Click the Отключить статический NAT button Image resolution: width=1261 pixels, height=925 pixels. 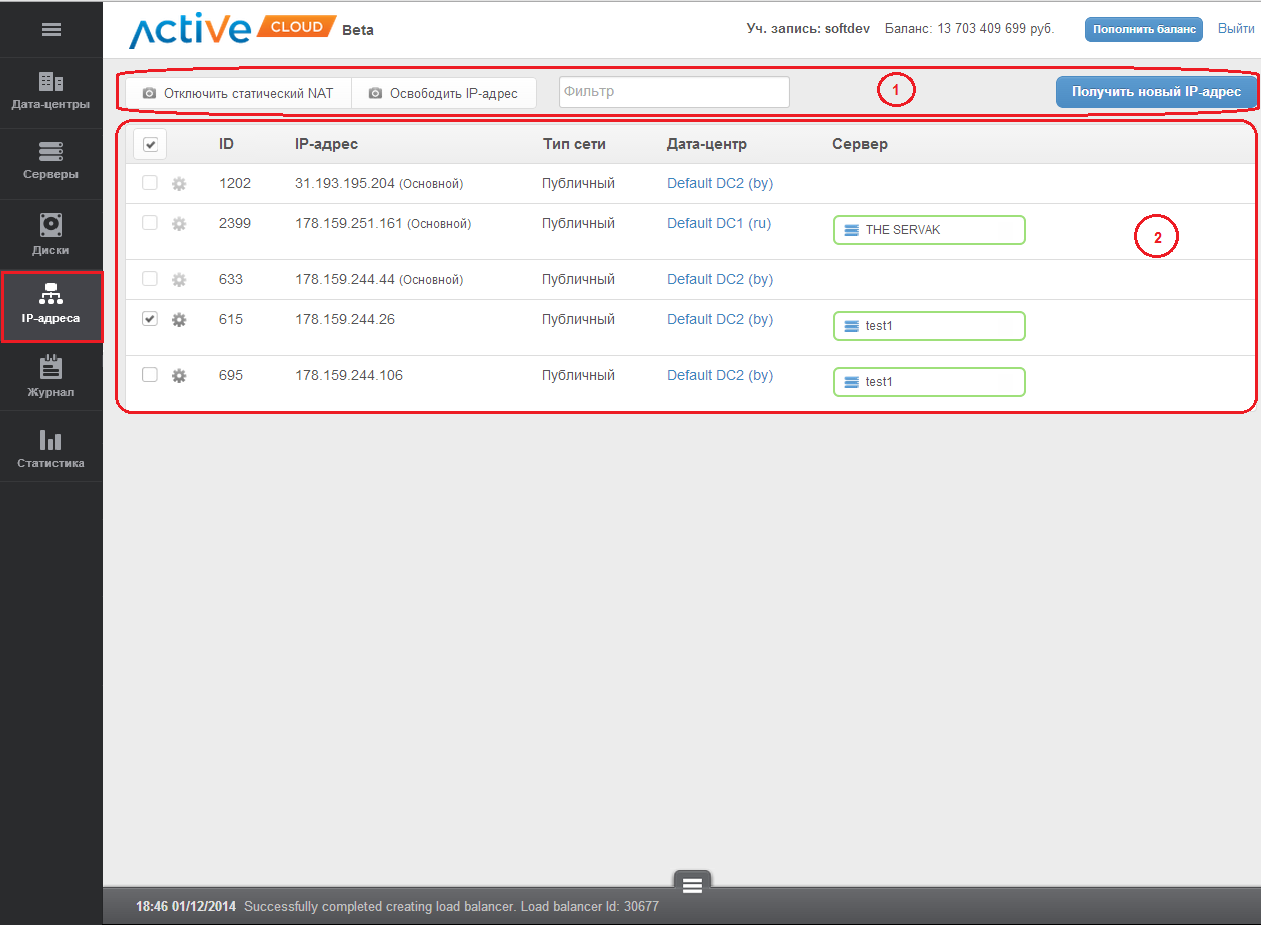click(238, 93)
